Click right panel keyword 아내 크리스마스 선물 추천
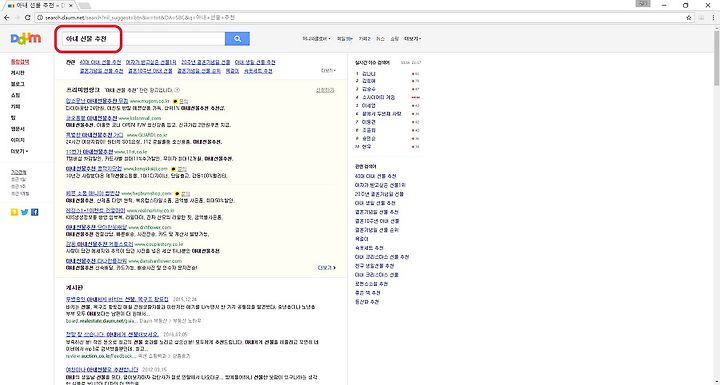The width and height of the screenshot is (720, 385). (382, 257)
